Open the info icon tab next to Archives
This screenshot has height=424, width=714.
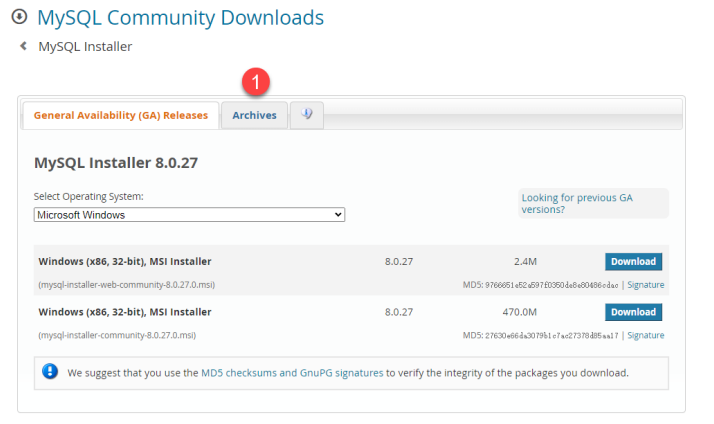tap(307, 115)
